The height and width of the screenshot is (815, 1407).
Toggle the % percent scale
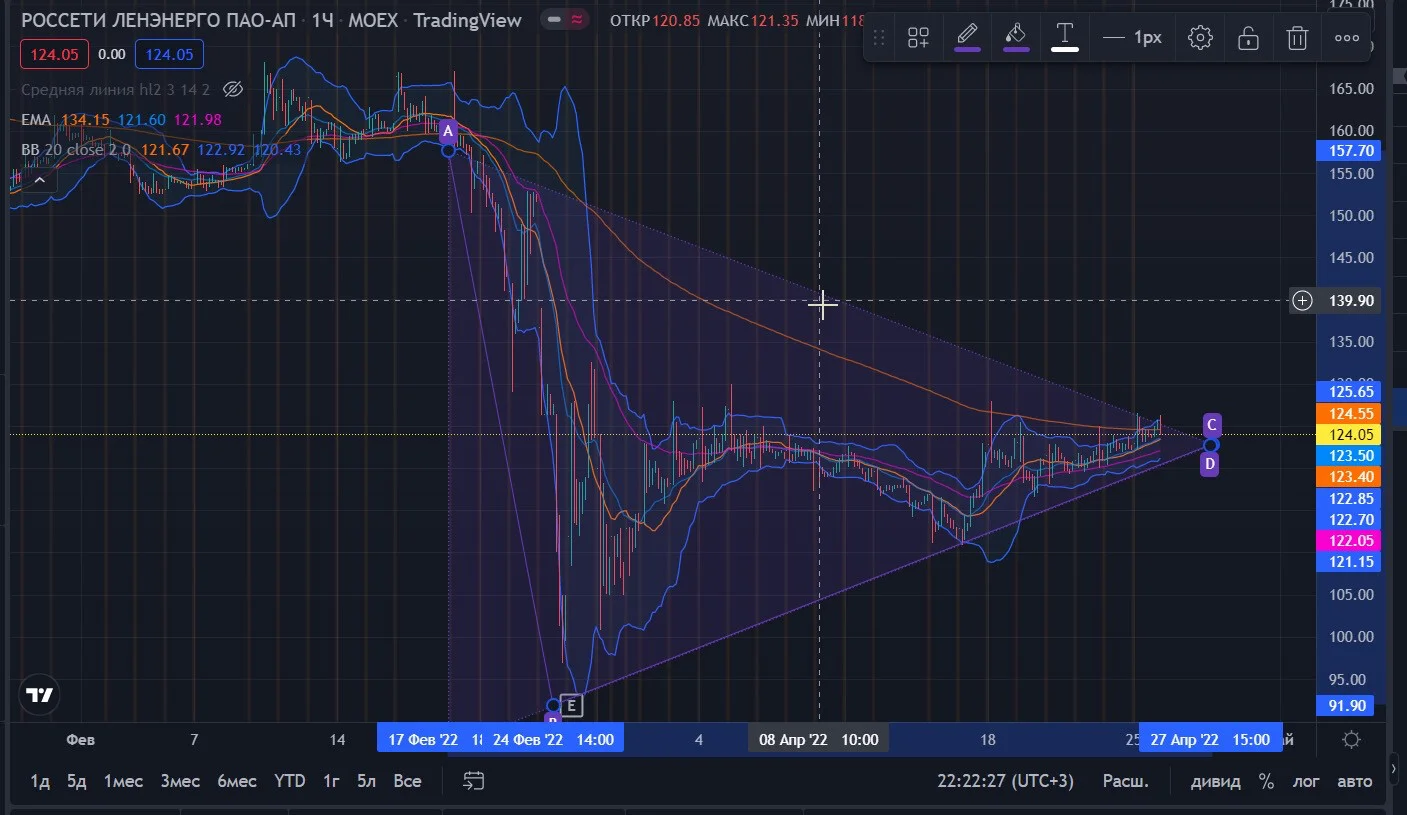[x=1267, y=781]
